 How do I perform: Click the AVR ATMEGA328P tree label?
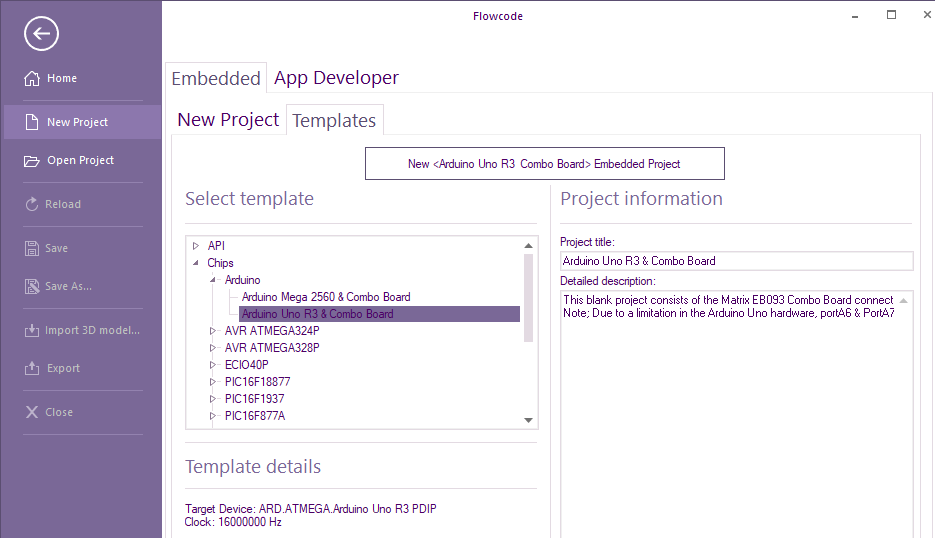point(272,348)
